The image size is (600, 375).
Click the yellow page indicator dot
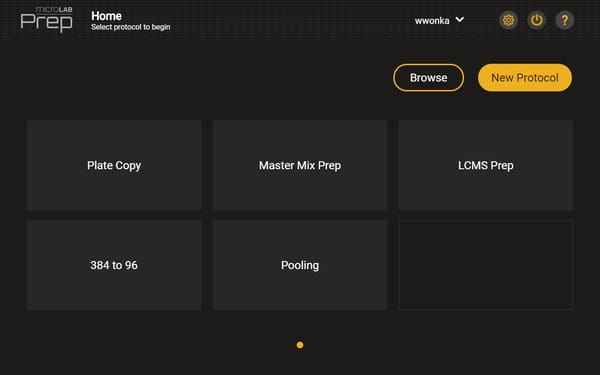pyautogui.click(x=300, y=345)
